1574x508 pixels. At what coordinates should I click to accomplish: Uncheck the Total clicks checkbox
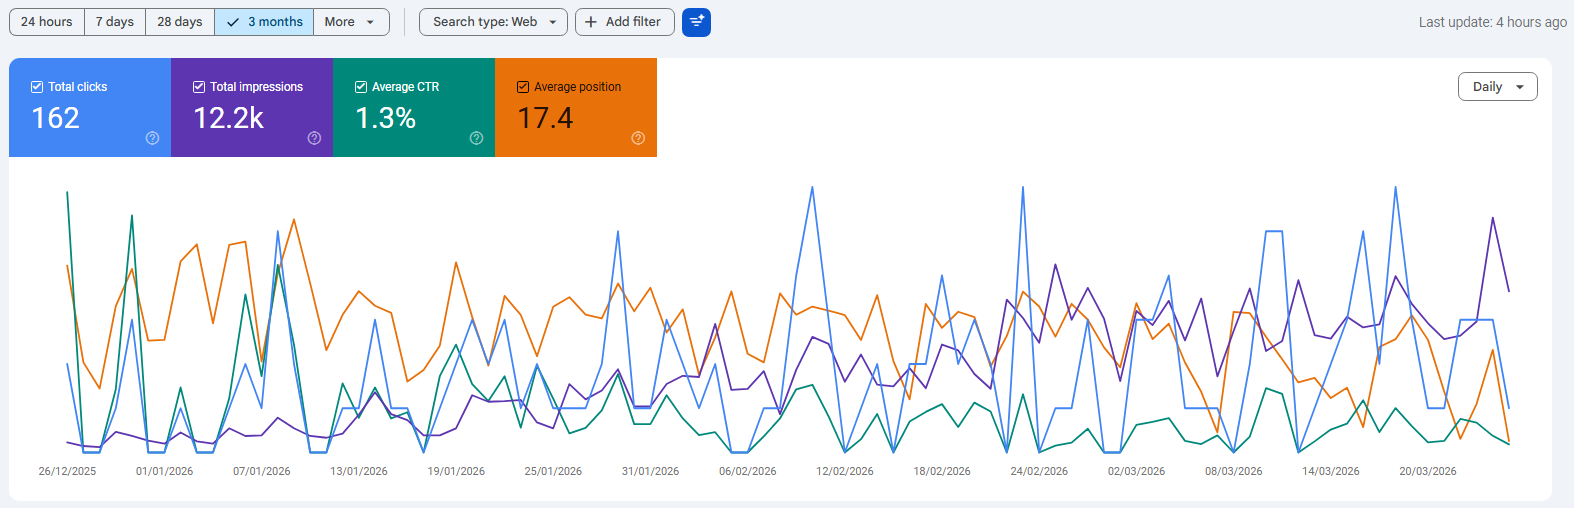pos(37,87)
